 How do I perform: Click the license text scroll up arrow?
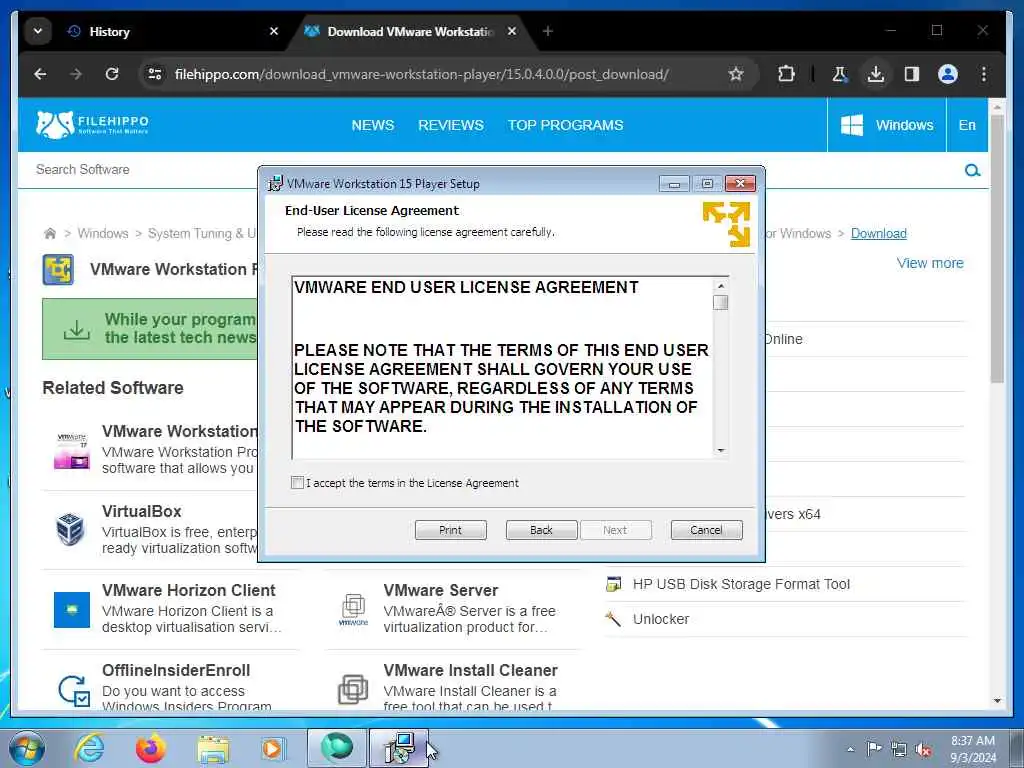tap(721, 286)
